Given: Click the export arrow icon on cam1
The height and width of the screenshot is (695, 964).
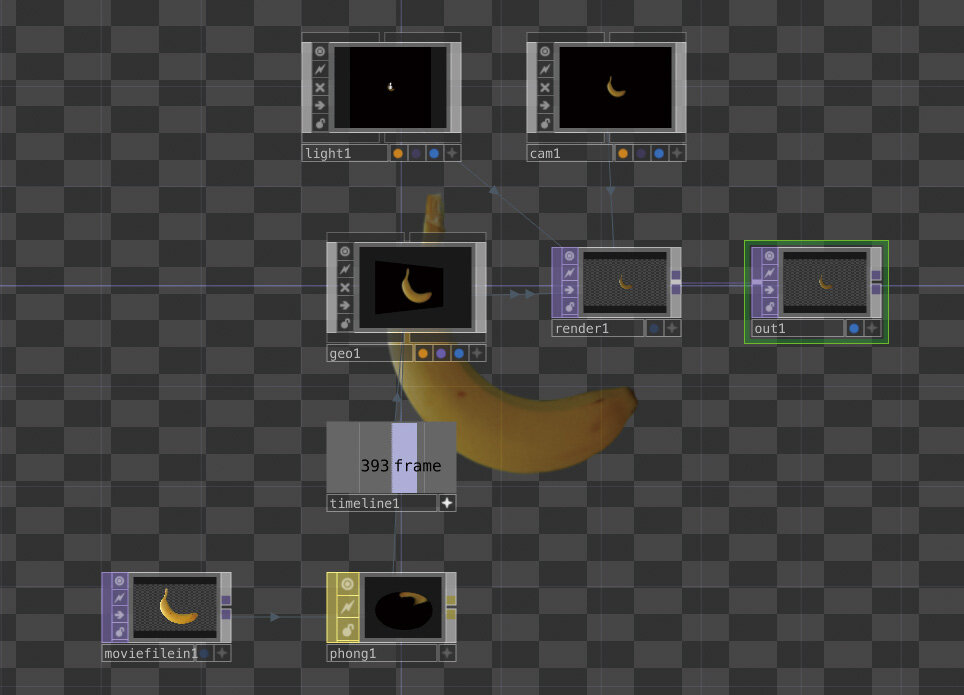Looking at the screenshot, I should coord(545,104).
